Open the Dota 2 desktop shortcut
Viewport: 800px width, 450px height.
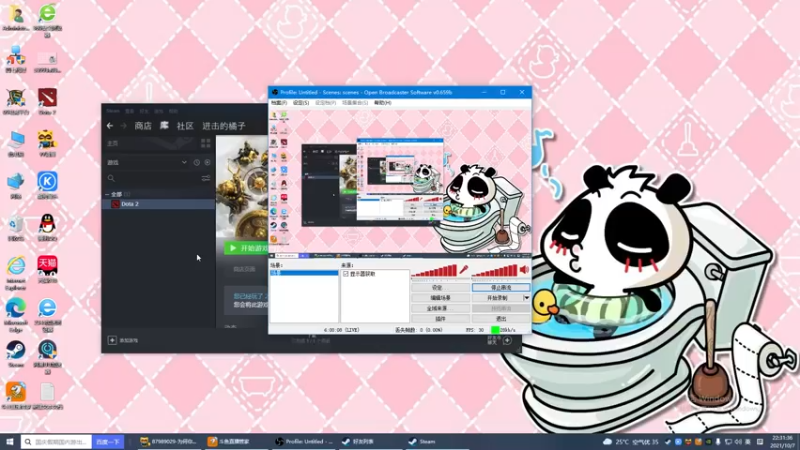pos(47,101)
